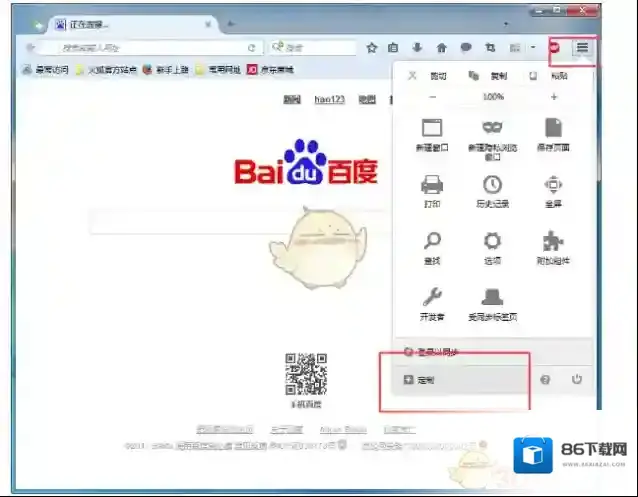Click the hao123 link
This screenshot has height=497, width=638.
(x=330, y=99)
